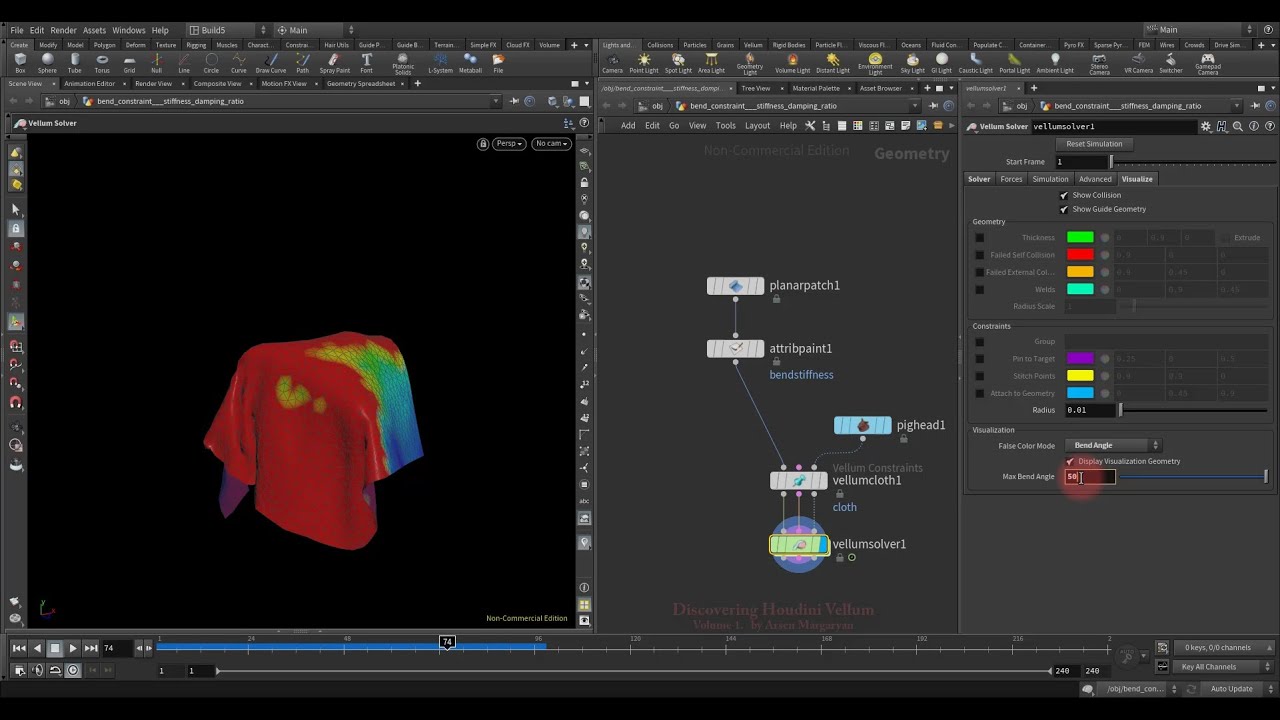Image resolution: width=1280 pixels, height=720 pixels.
Task: Toggle Show Collision checkbox
Action: click(1064, 195)
